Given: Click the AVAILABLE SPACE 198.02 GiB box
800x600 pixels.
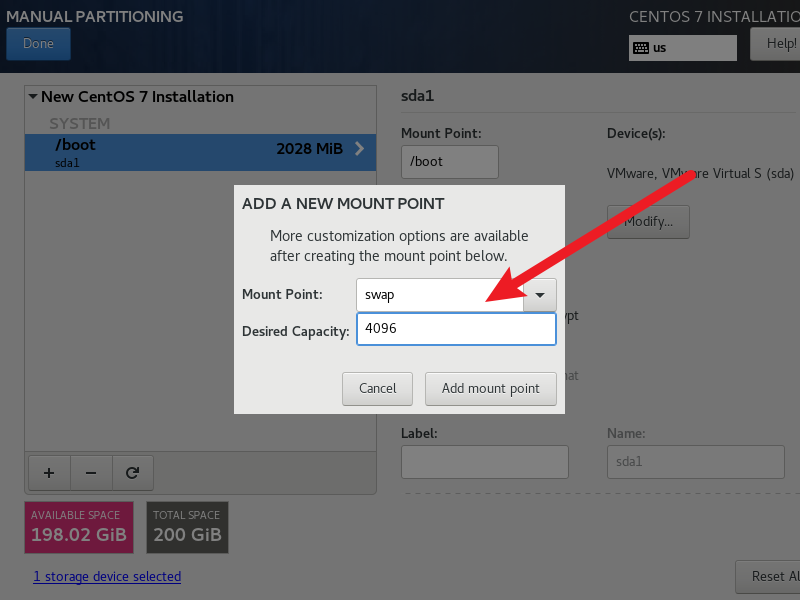Looking at the screenshot, I should click(x=79, y=528).
